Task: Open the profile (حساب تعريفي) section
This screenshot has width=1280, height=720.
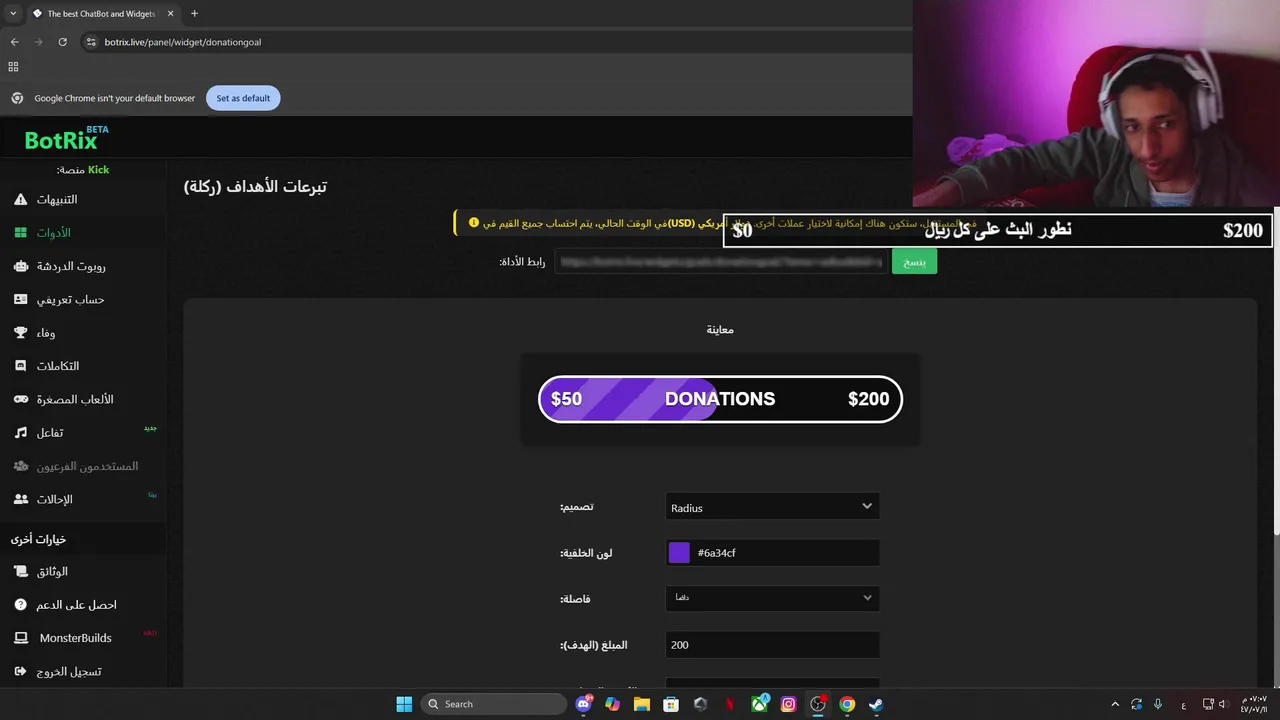Action: coord(83,299)
